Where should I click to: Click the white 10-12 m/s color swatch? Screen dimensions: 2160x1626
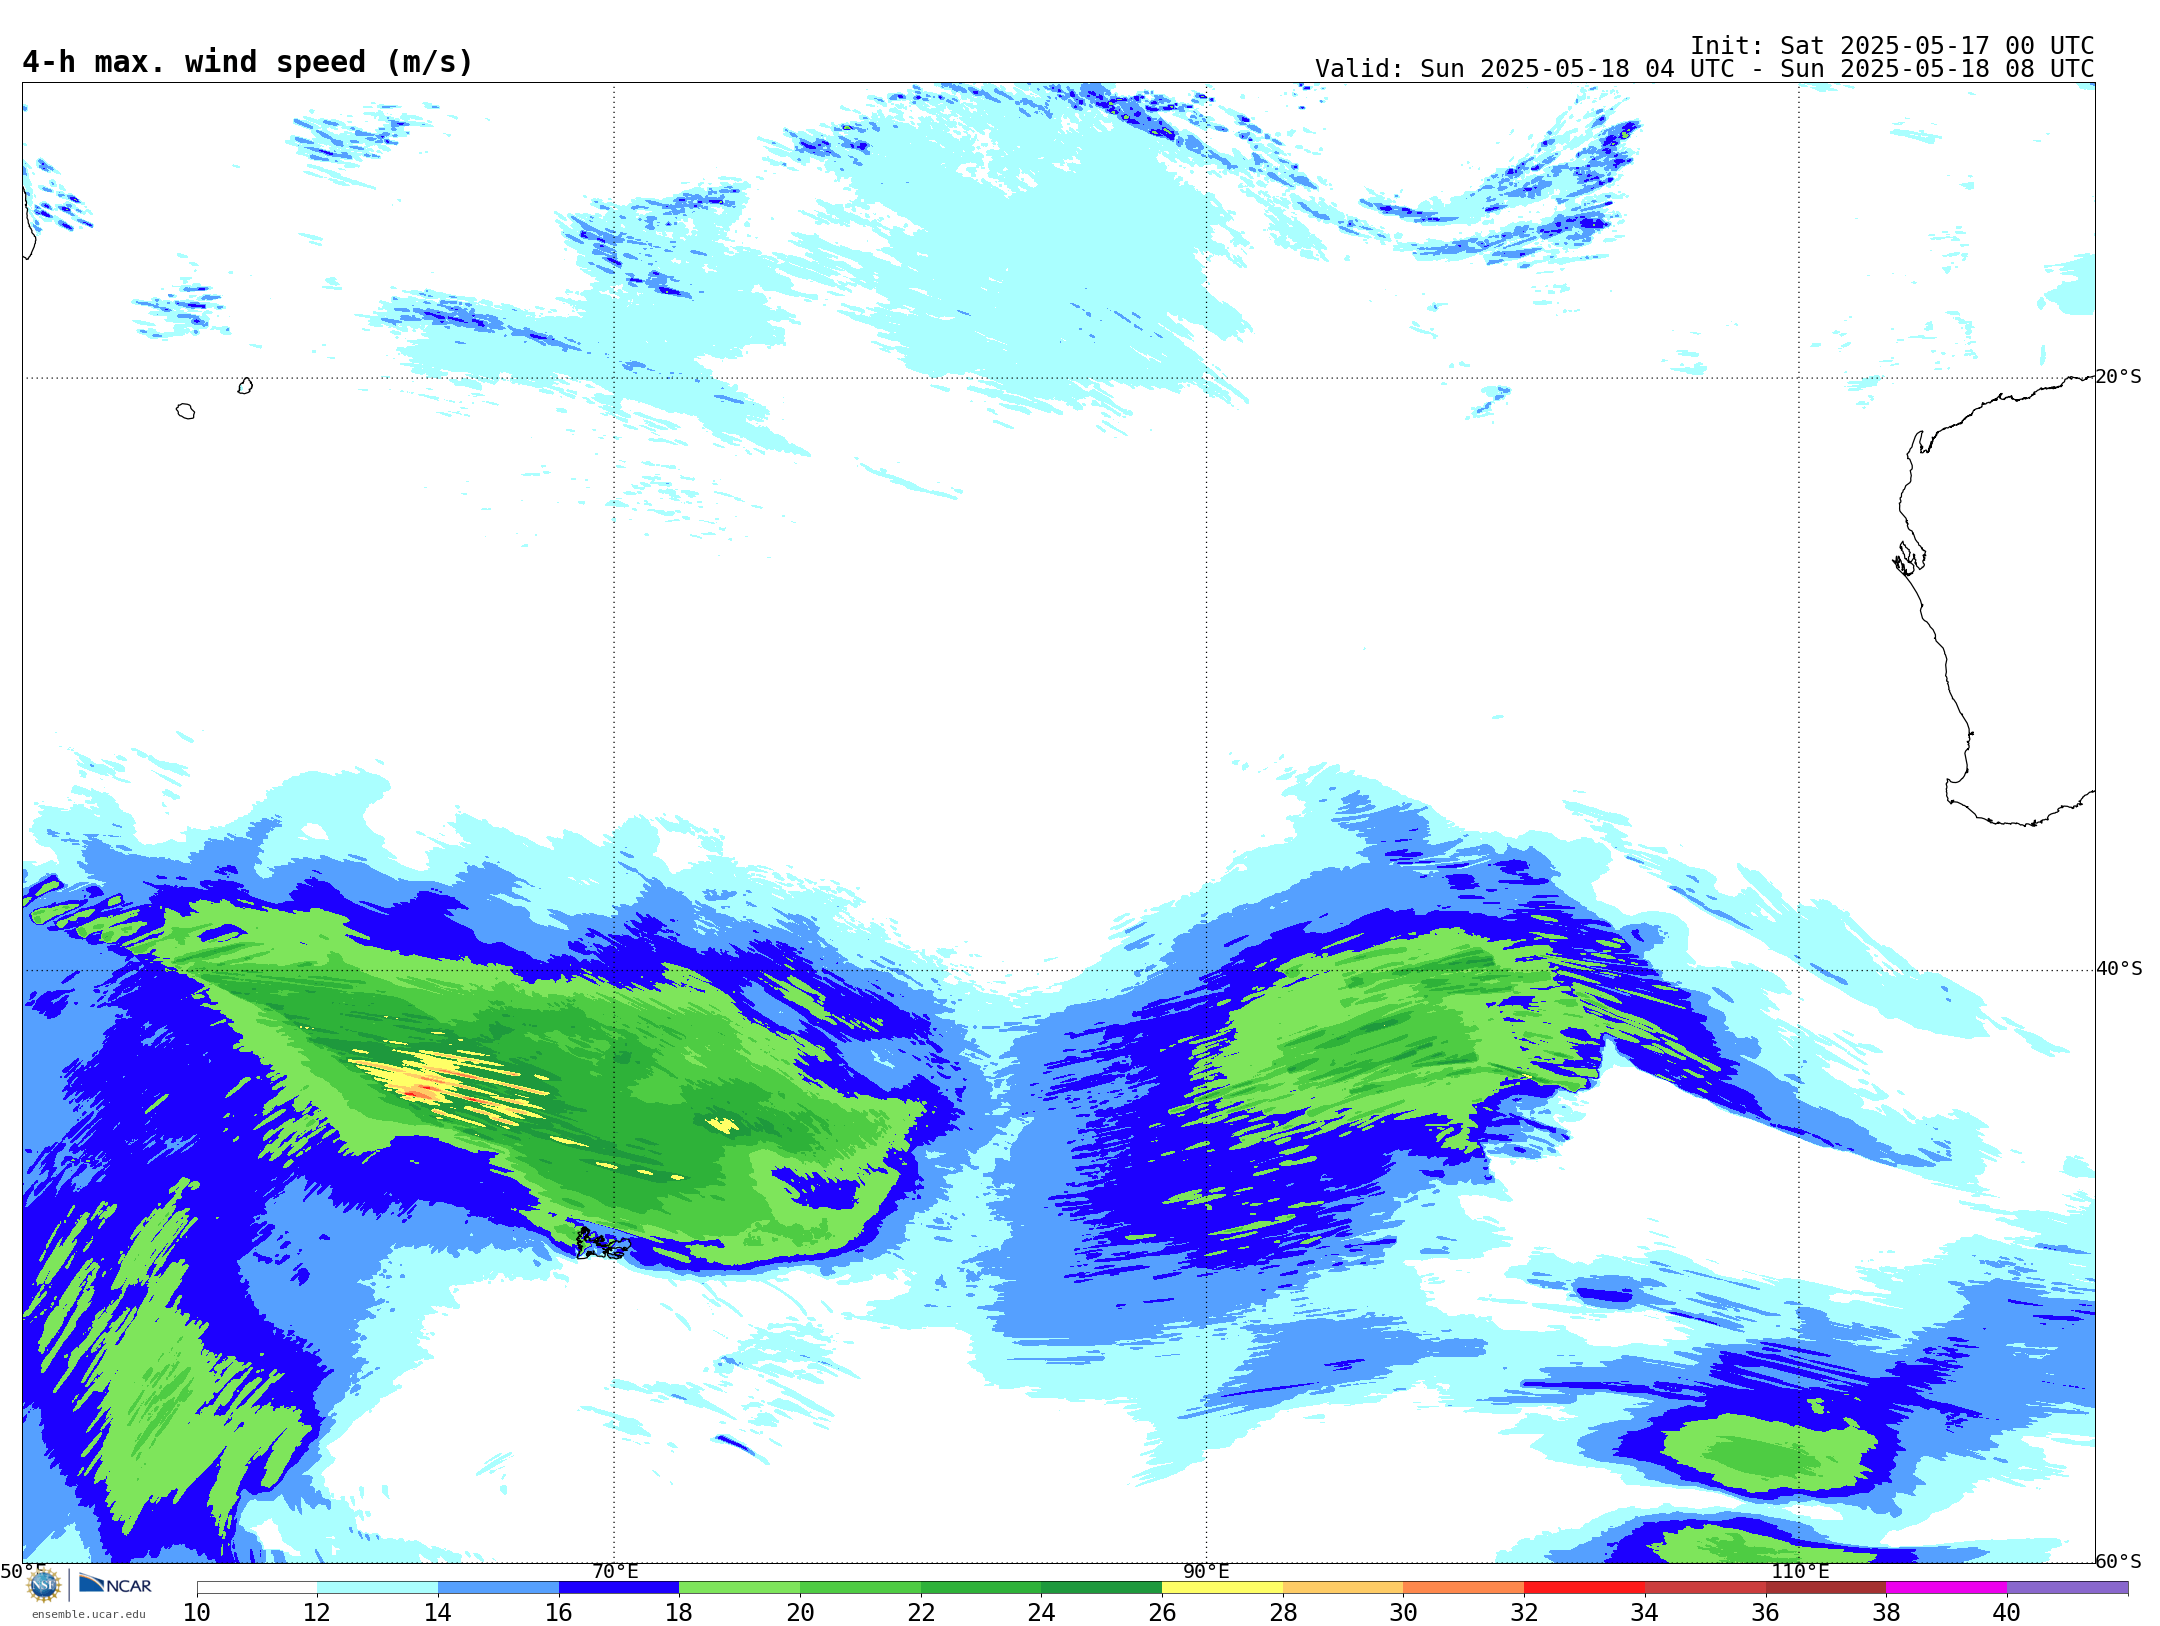point(257,1587)
